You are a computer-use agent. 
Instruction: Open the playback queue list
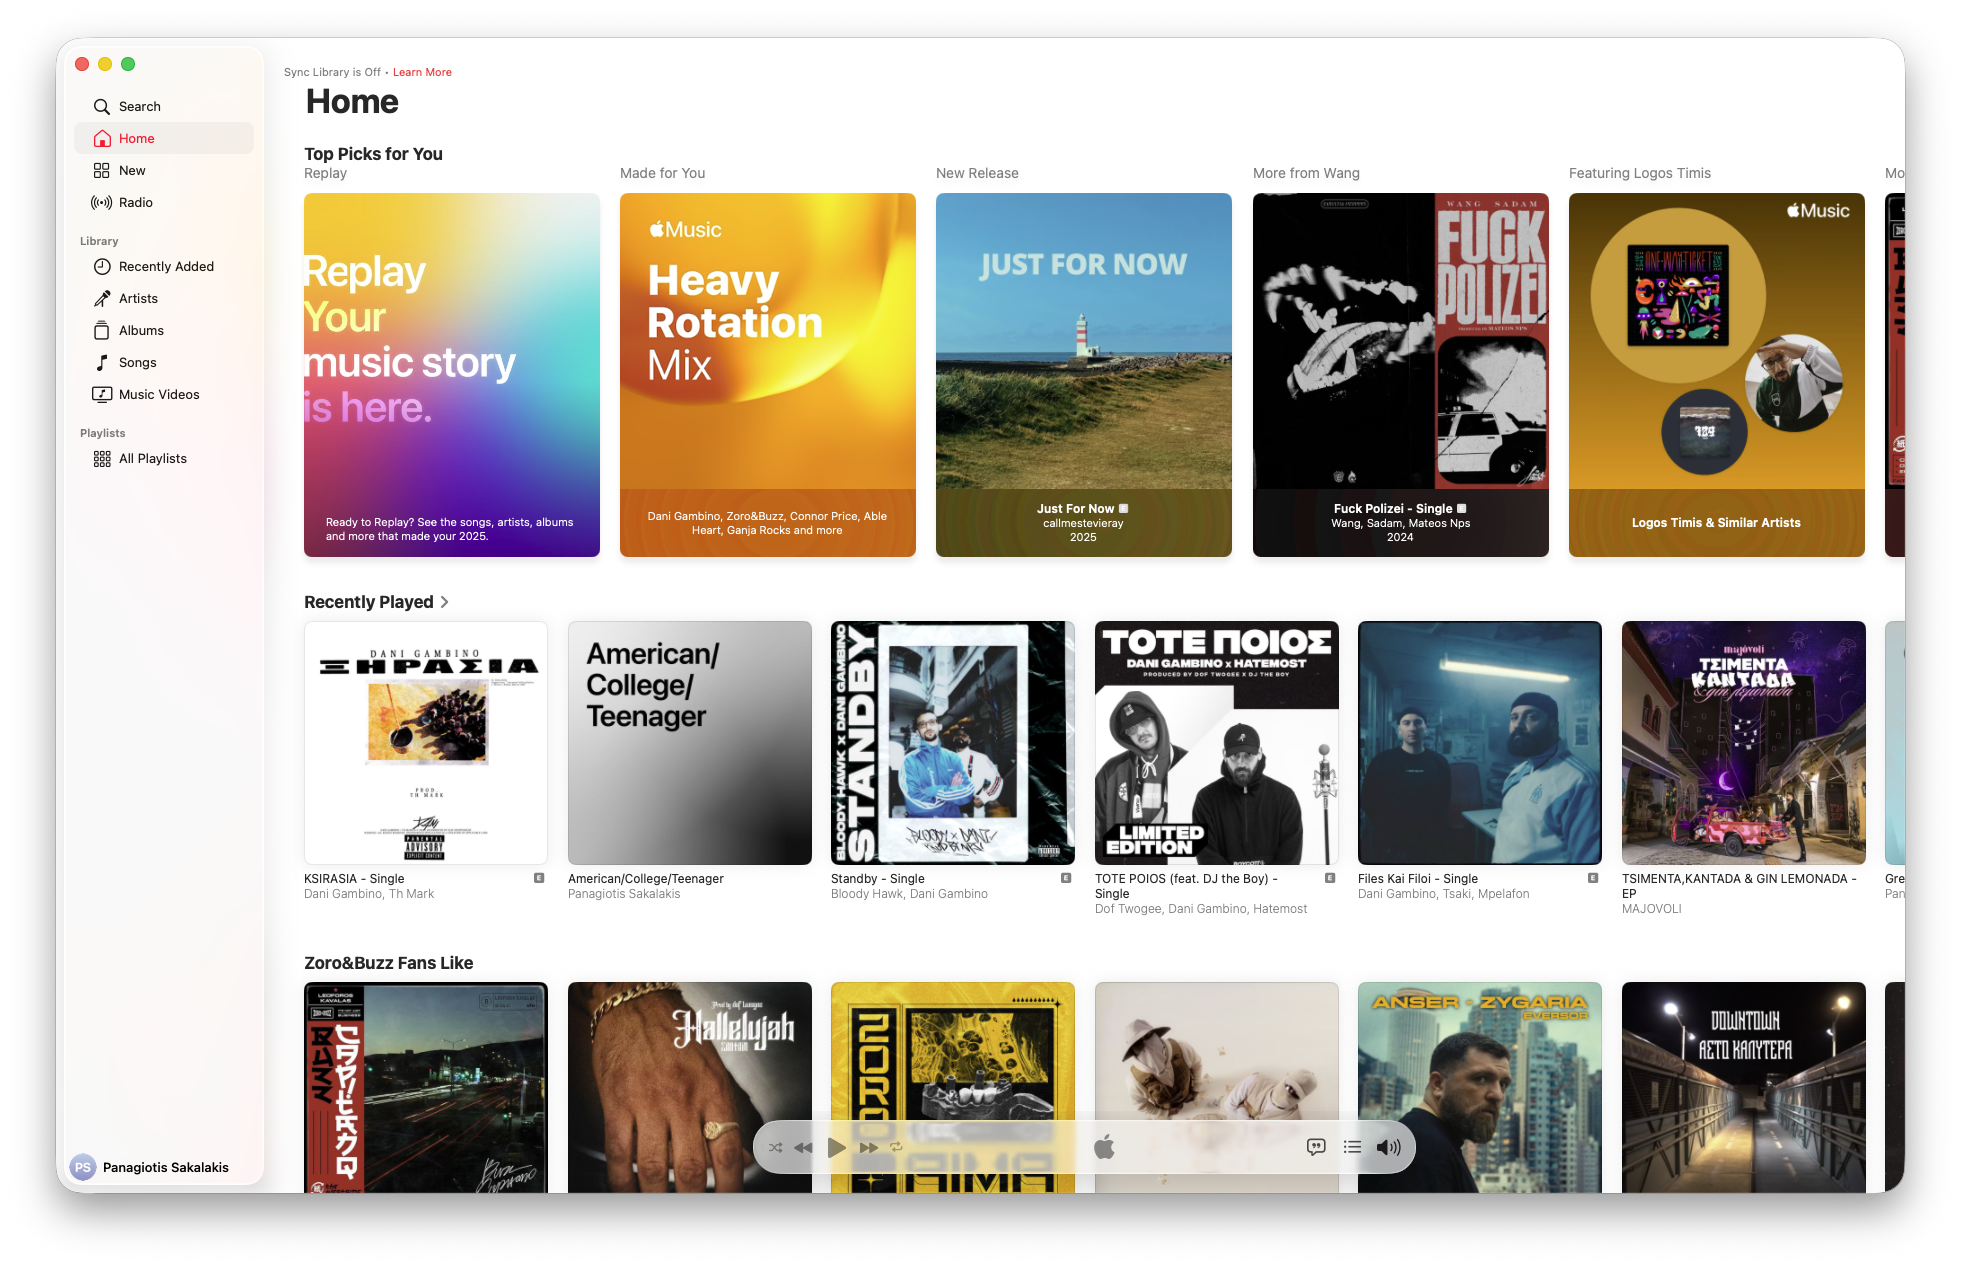pyautogui.click(x=1352, y=1147)
